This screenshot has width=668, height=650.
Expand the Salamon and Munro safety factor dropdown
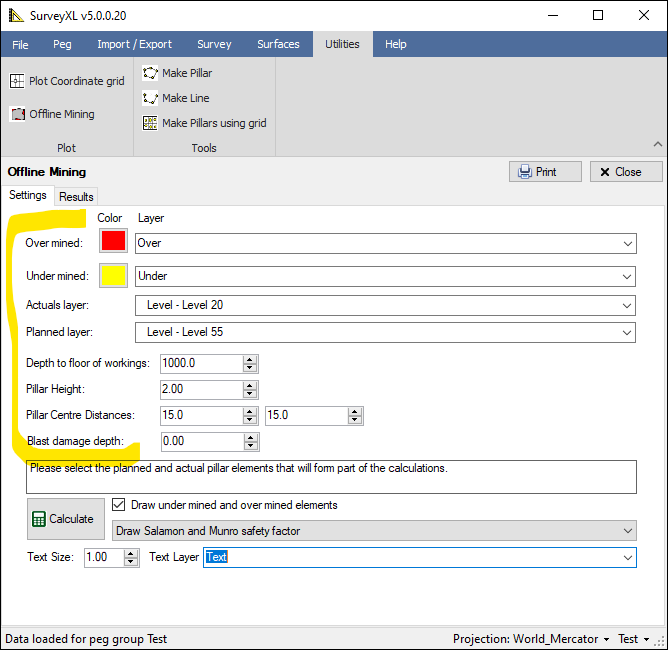[627, 531]
